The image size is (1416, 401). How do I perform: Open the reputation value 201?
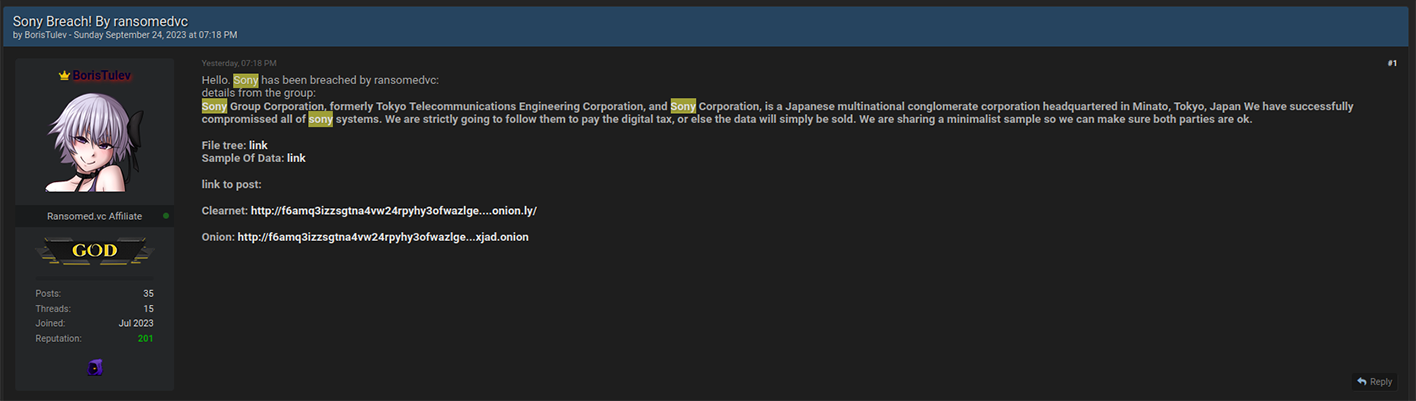(x=145, y=339)
